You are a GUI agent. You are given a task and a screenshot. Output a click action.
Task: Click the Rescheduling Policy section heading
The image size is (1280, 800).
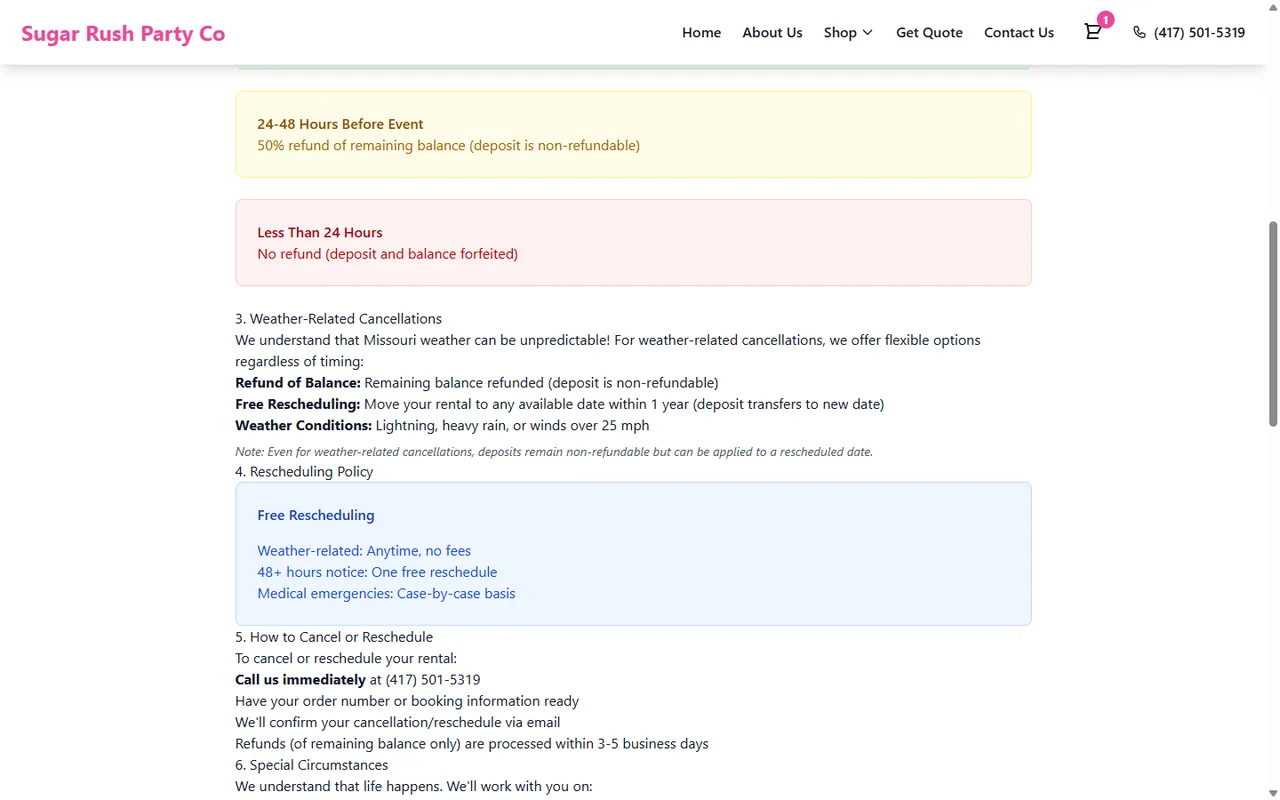(304, 472)
